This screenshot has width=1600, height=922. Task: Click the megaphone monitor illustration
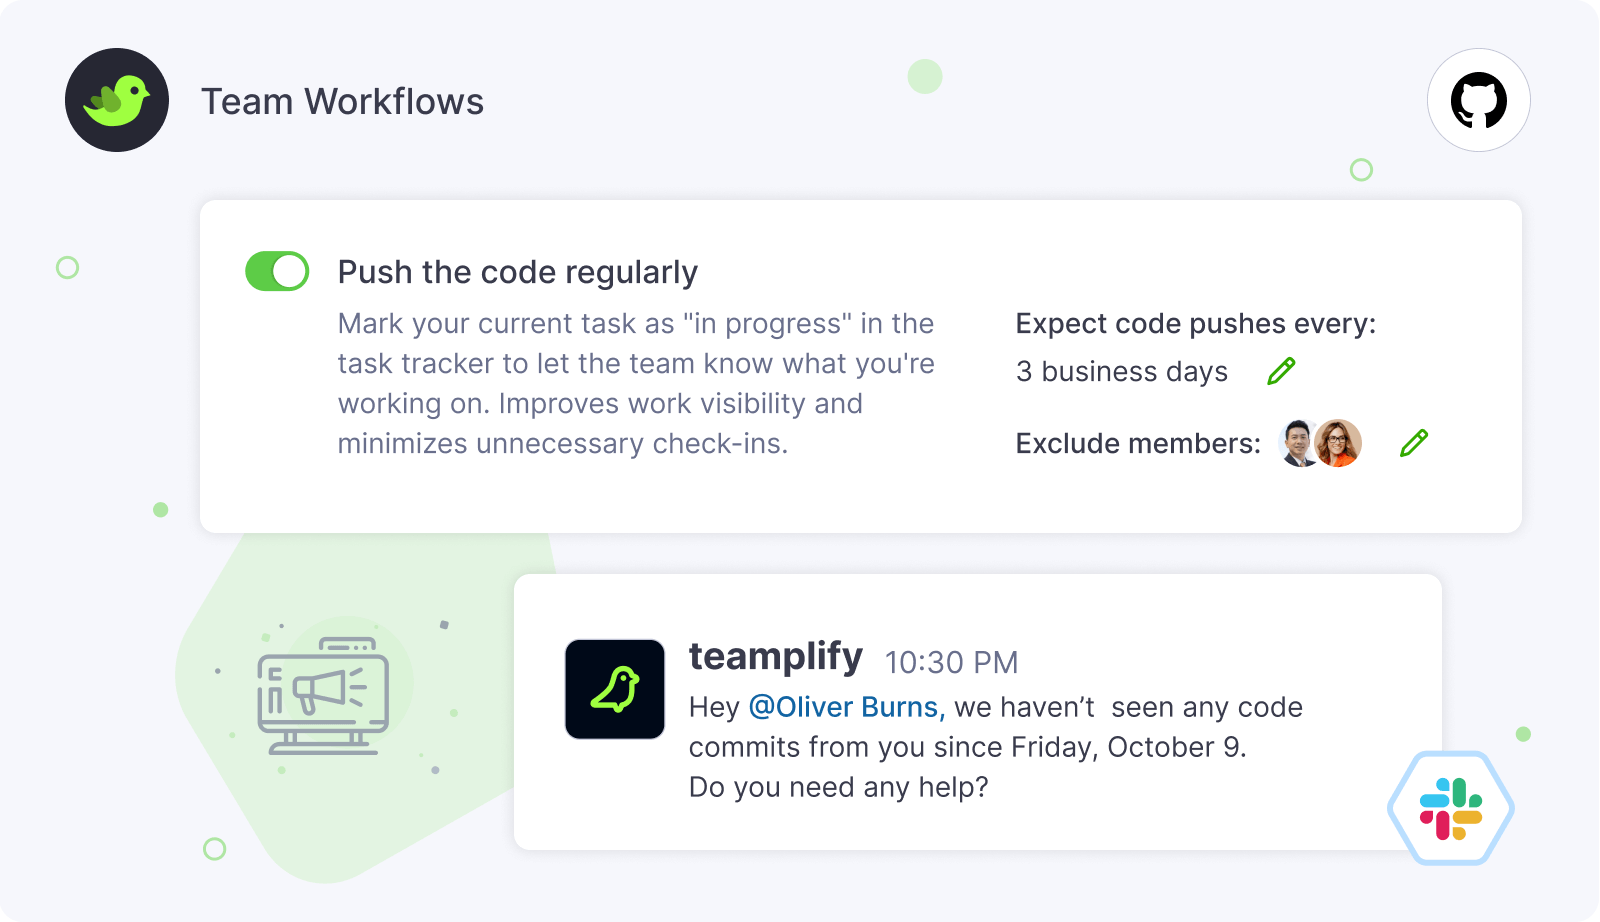[x=322, y=694]
